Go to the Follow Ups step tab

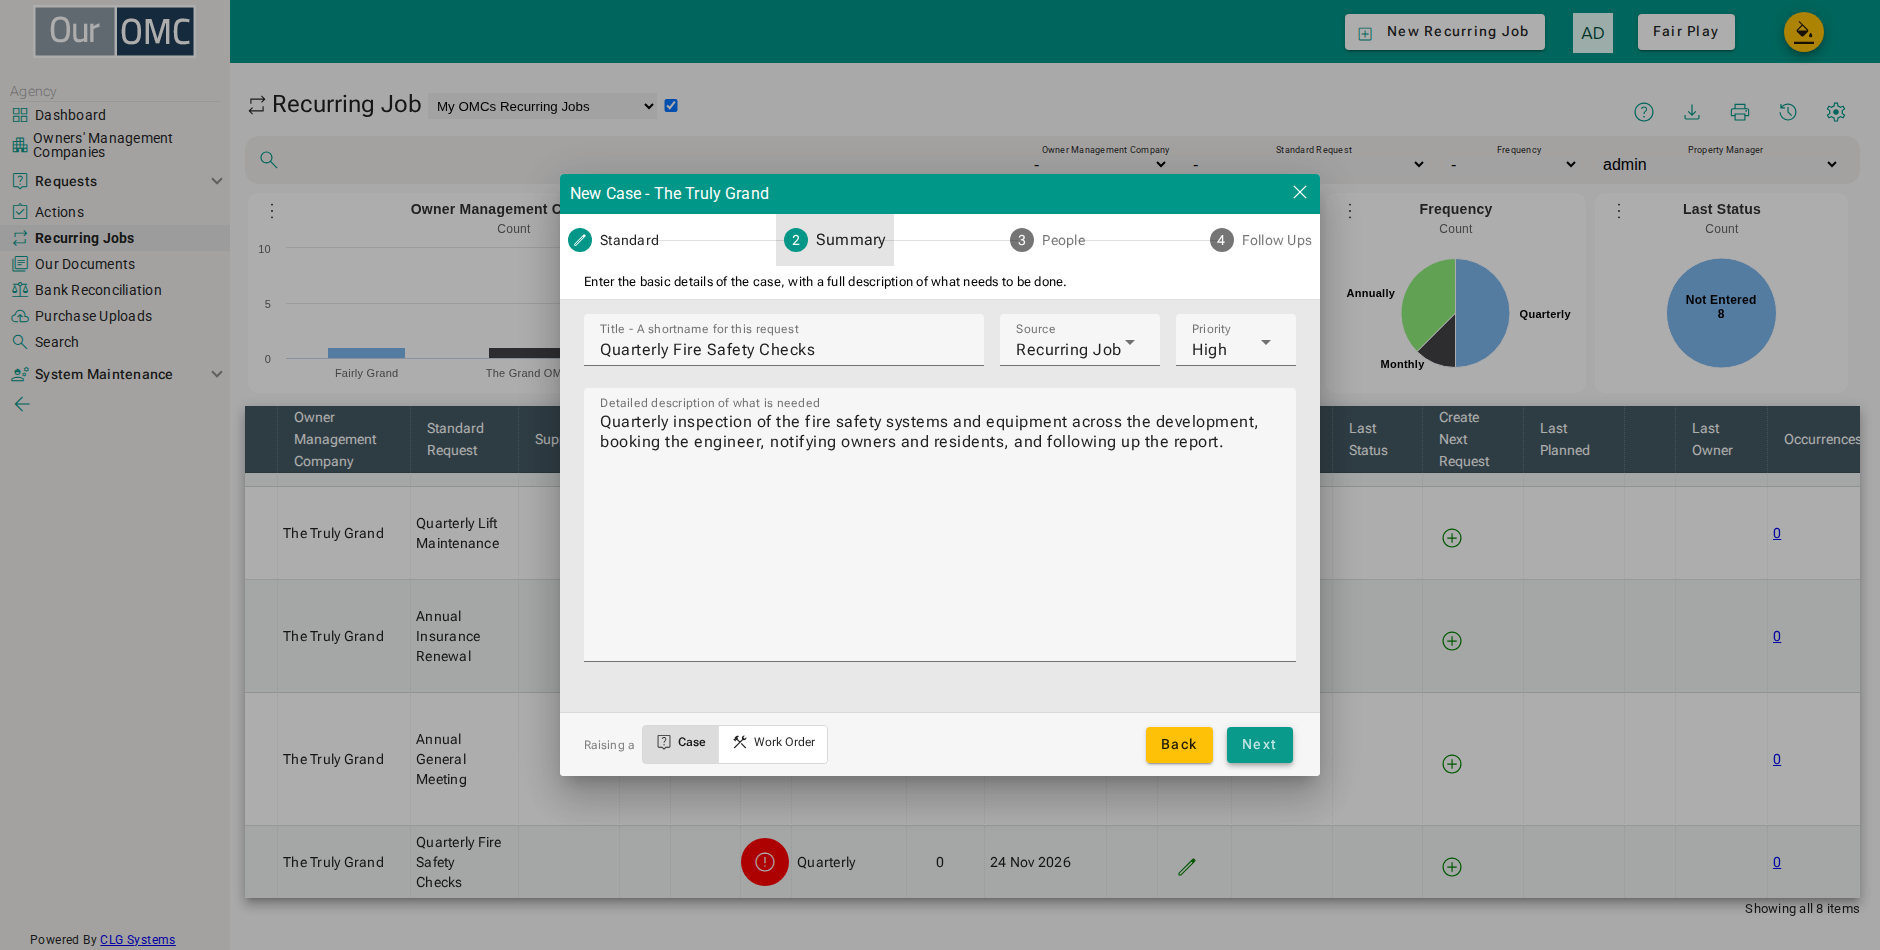click(1261, 240)
